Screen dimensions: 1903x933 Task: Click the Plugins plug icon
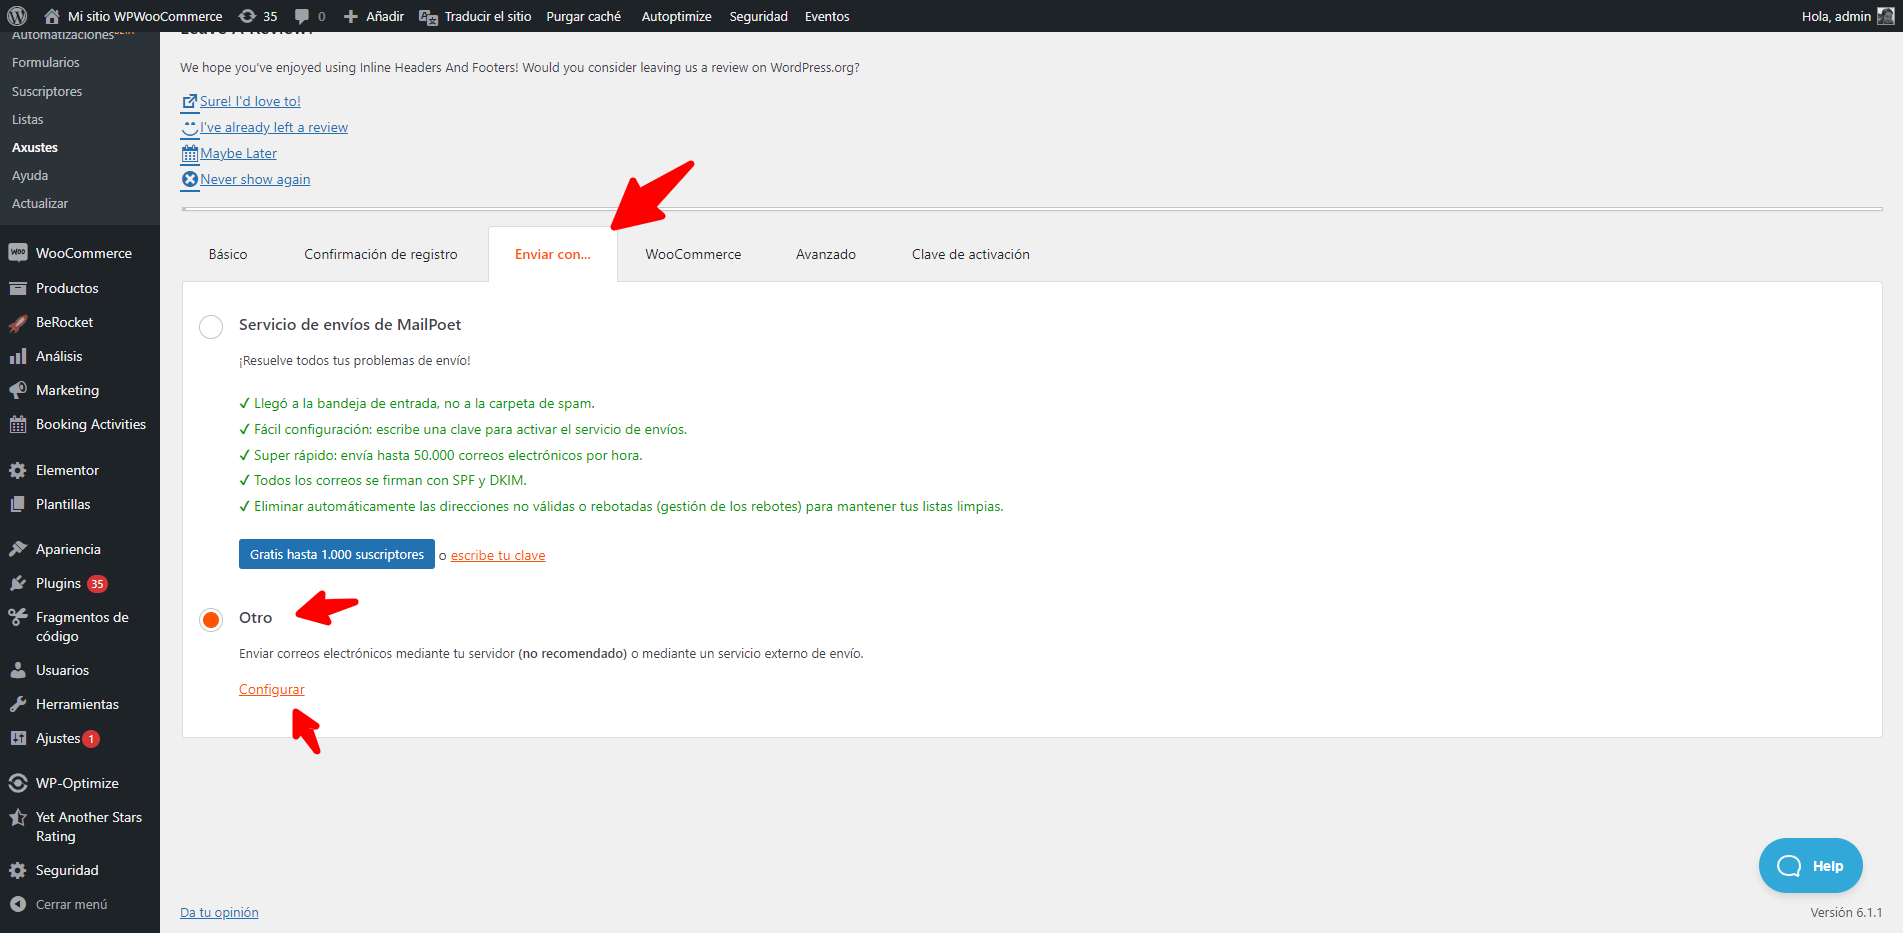(x=18, y=583)
